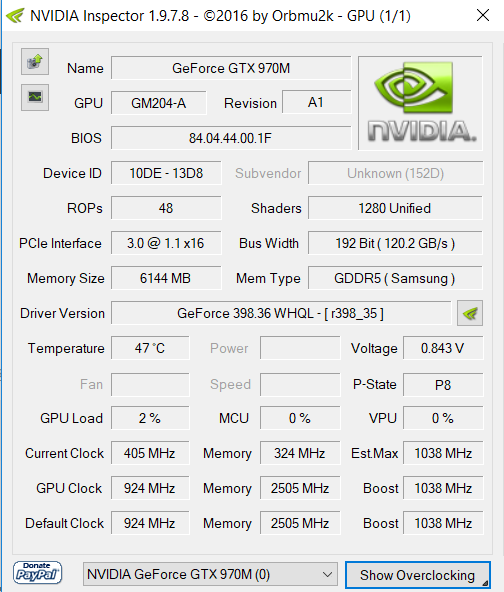
Task: Select the NVIDIA GeForce GTX 970M combo box
Action: [x=210, y=574]
